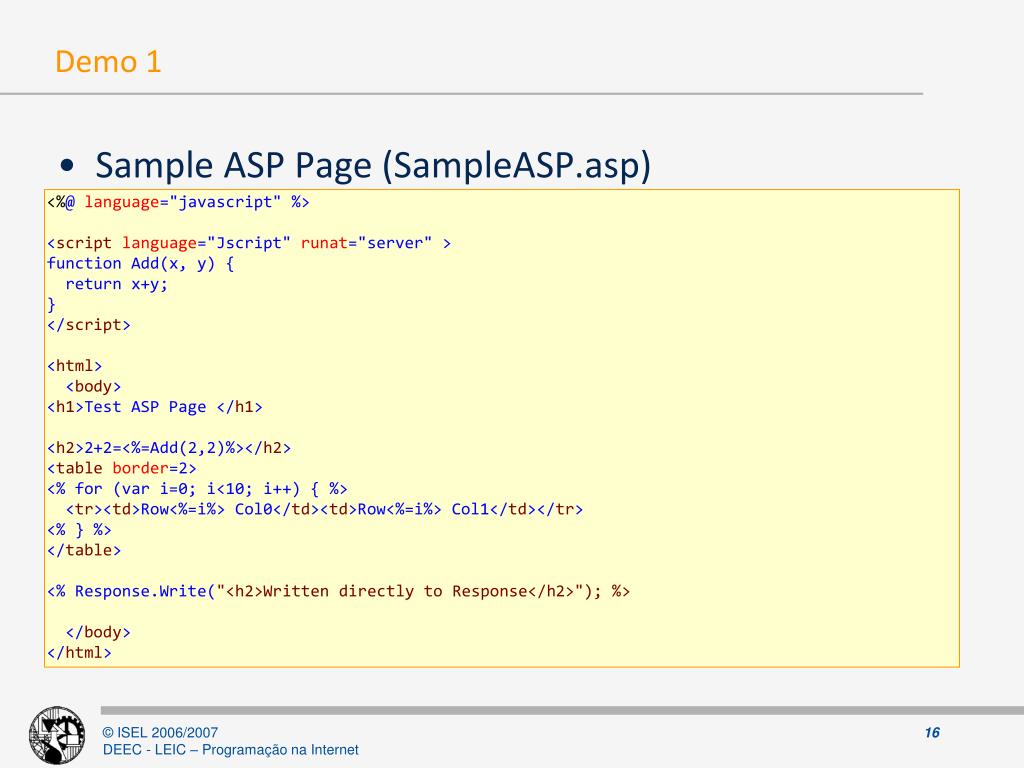Click the script tag line with runat="server"

pos(249,243)
